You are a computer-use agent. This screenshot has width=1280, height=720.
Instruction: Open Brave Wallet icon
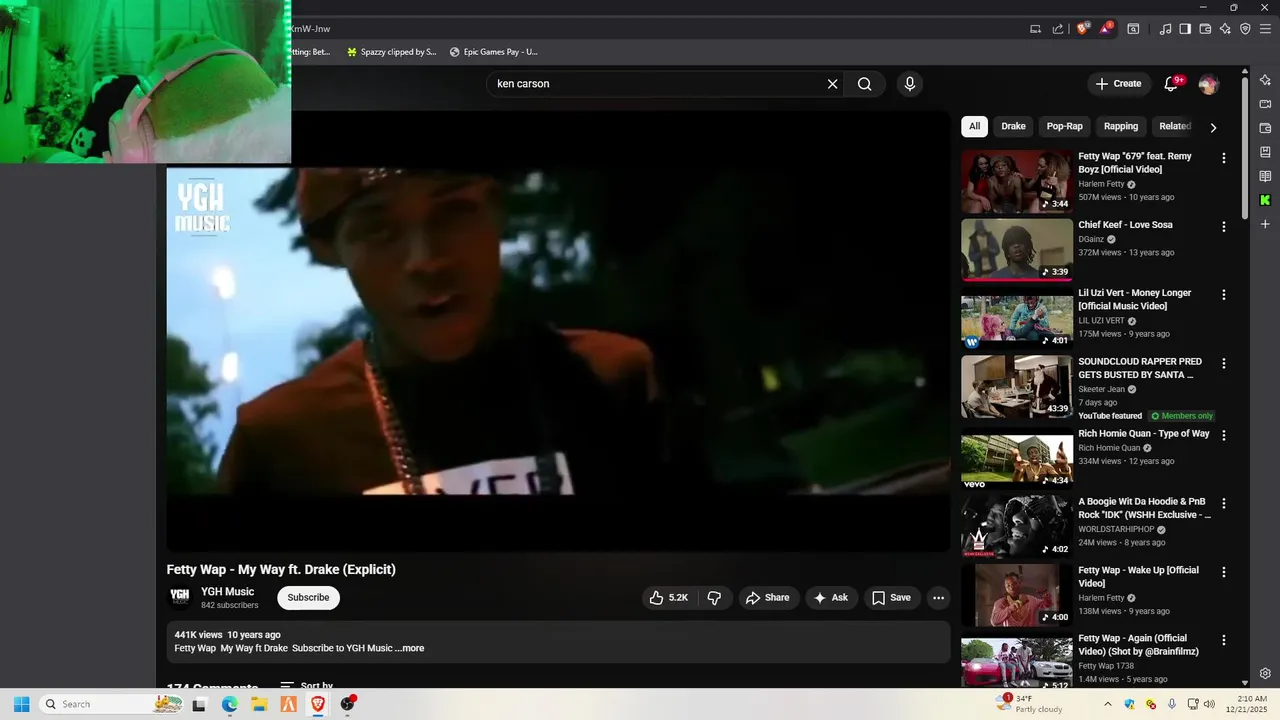coord(1205,29)
